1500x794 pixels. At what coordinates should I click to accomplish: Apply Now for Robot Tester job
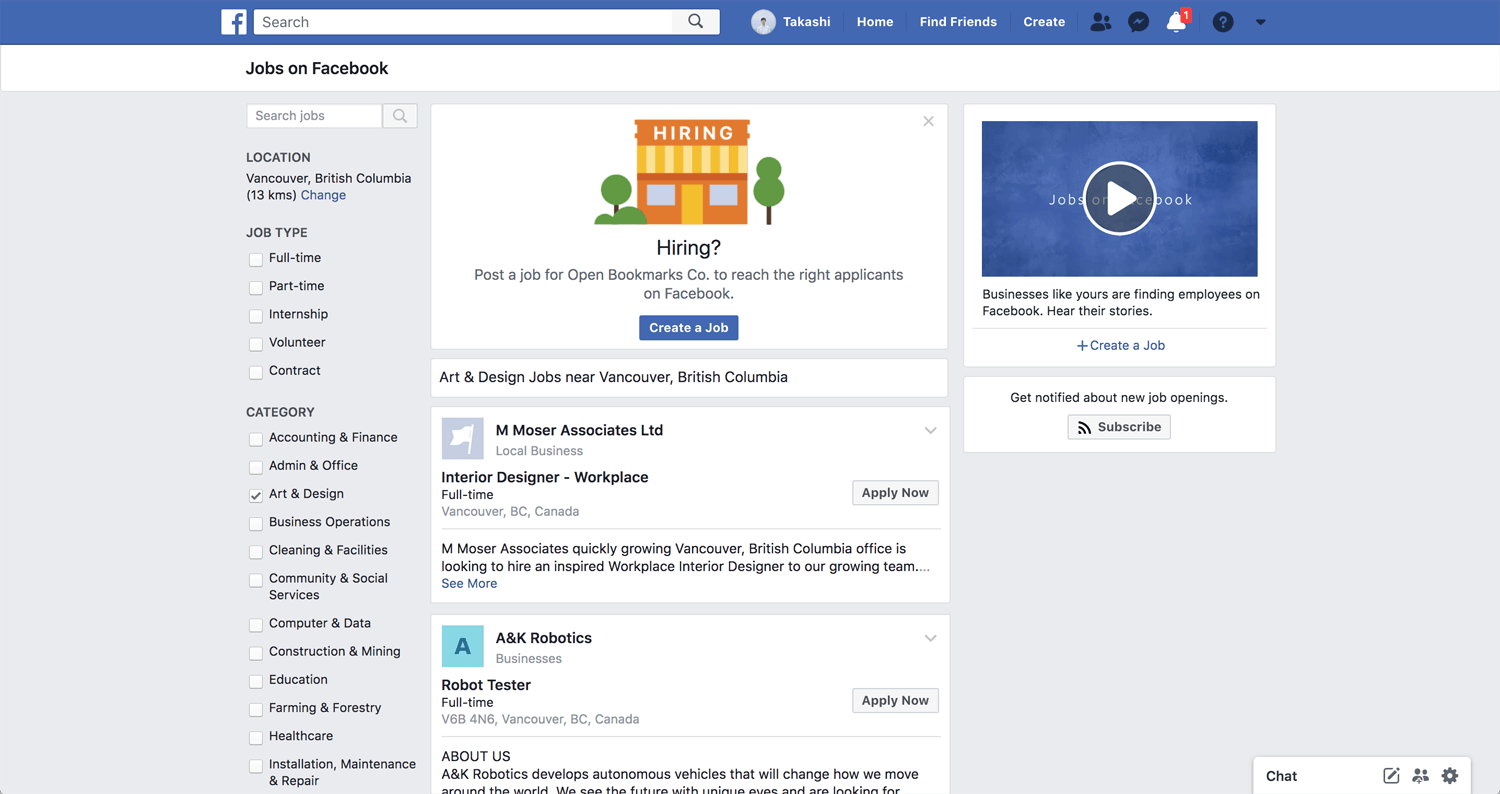tap(895, 701)
